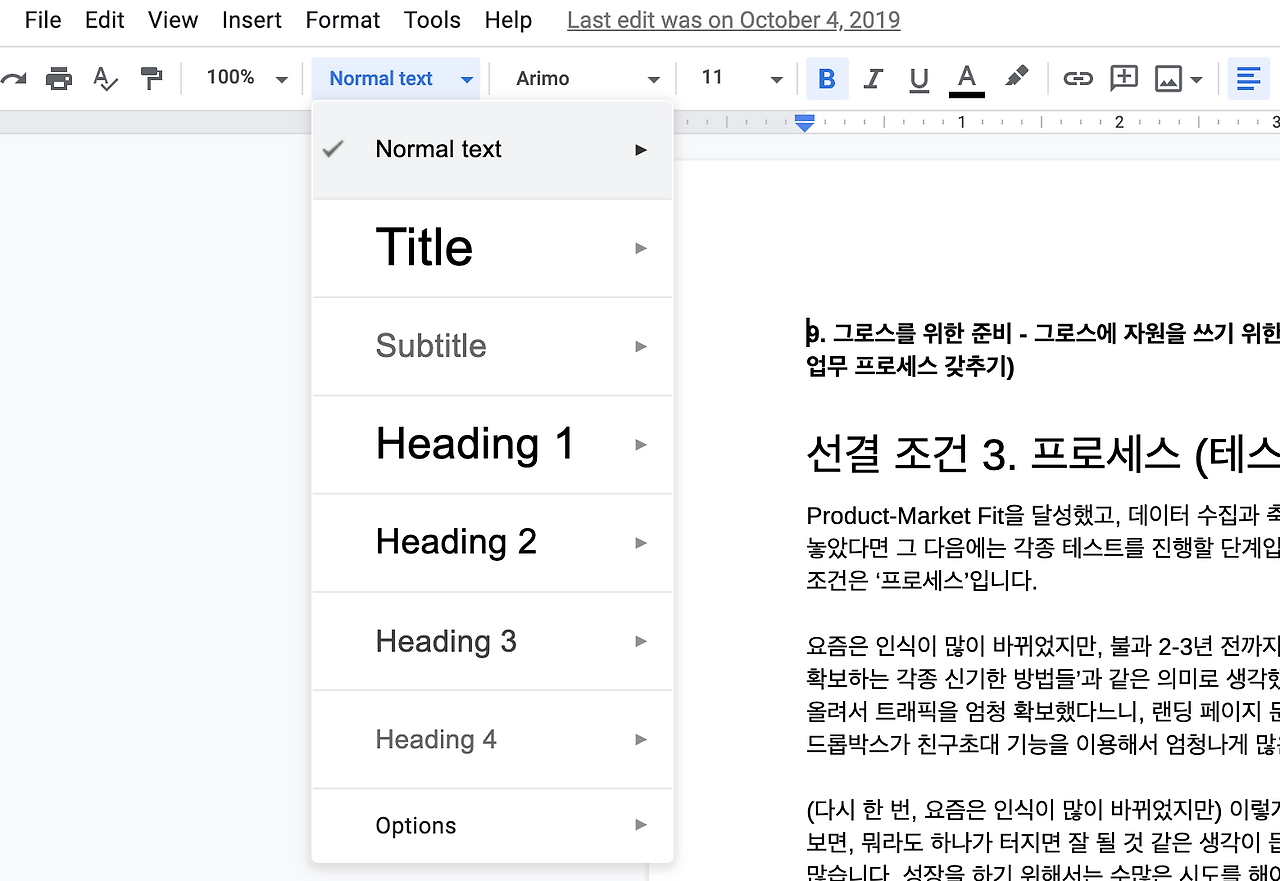The height and width of the screenshot is (881, 1280).
Task: Open the Arimo font dropdown
Action: pyautogui.click(x=587, y=78)
